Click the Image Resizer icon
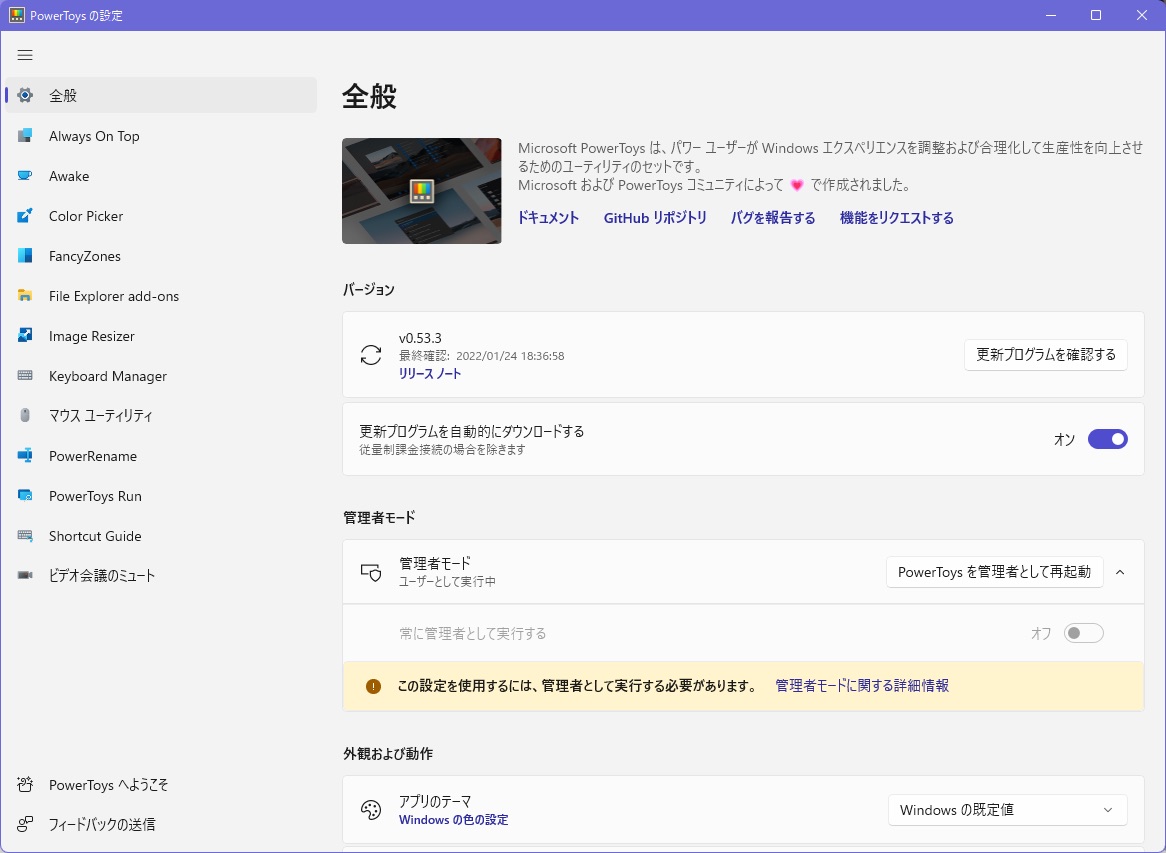This screenshot has height=853, width=1166. [x=25, y=335]
